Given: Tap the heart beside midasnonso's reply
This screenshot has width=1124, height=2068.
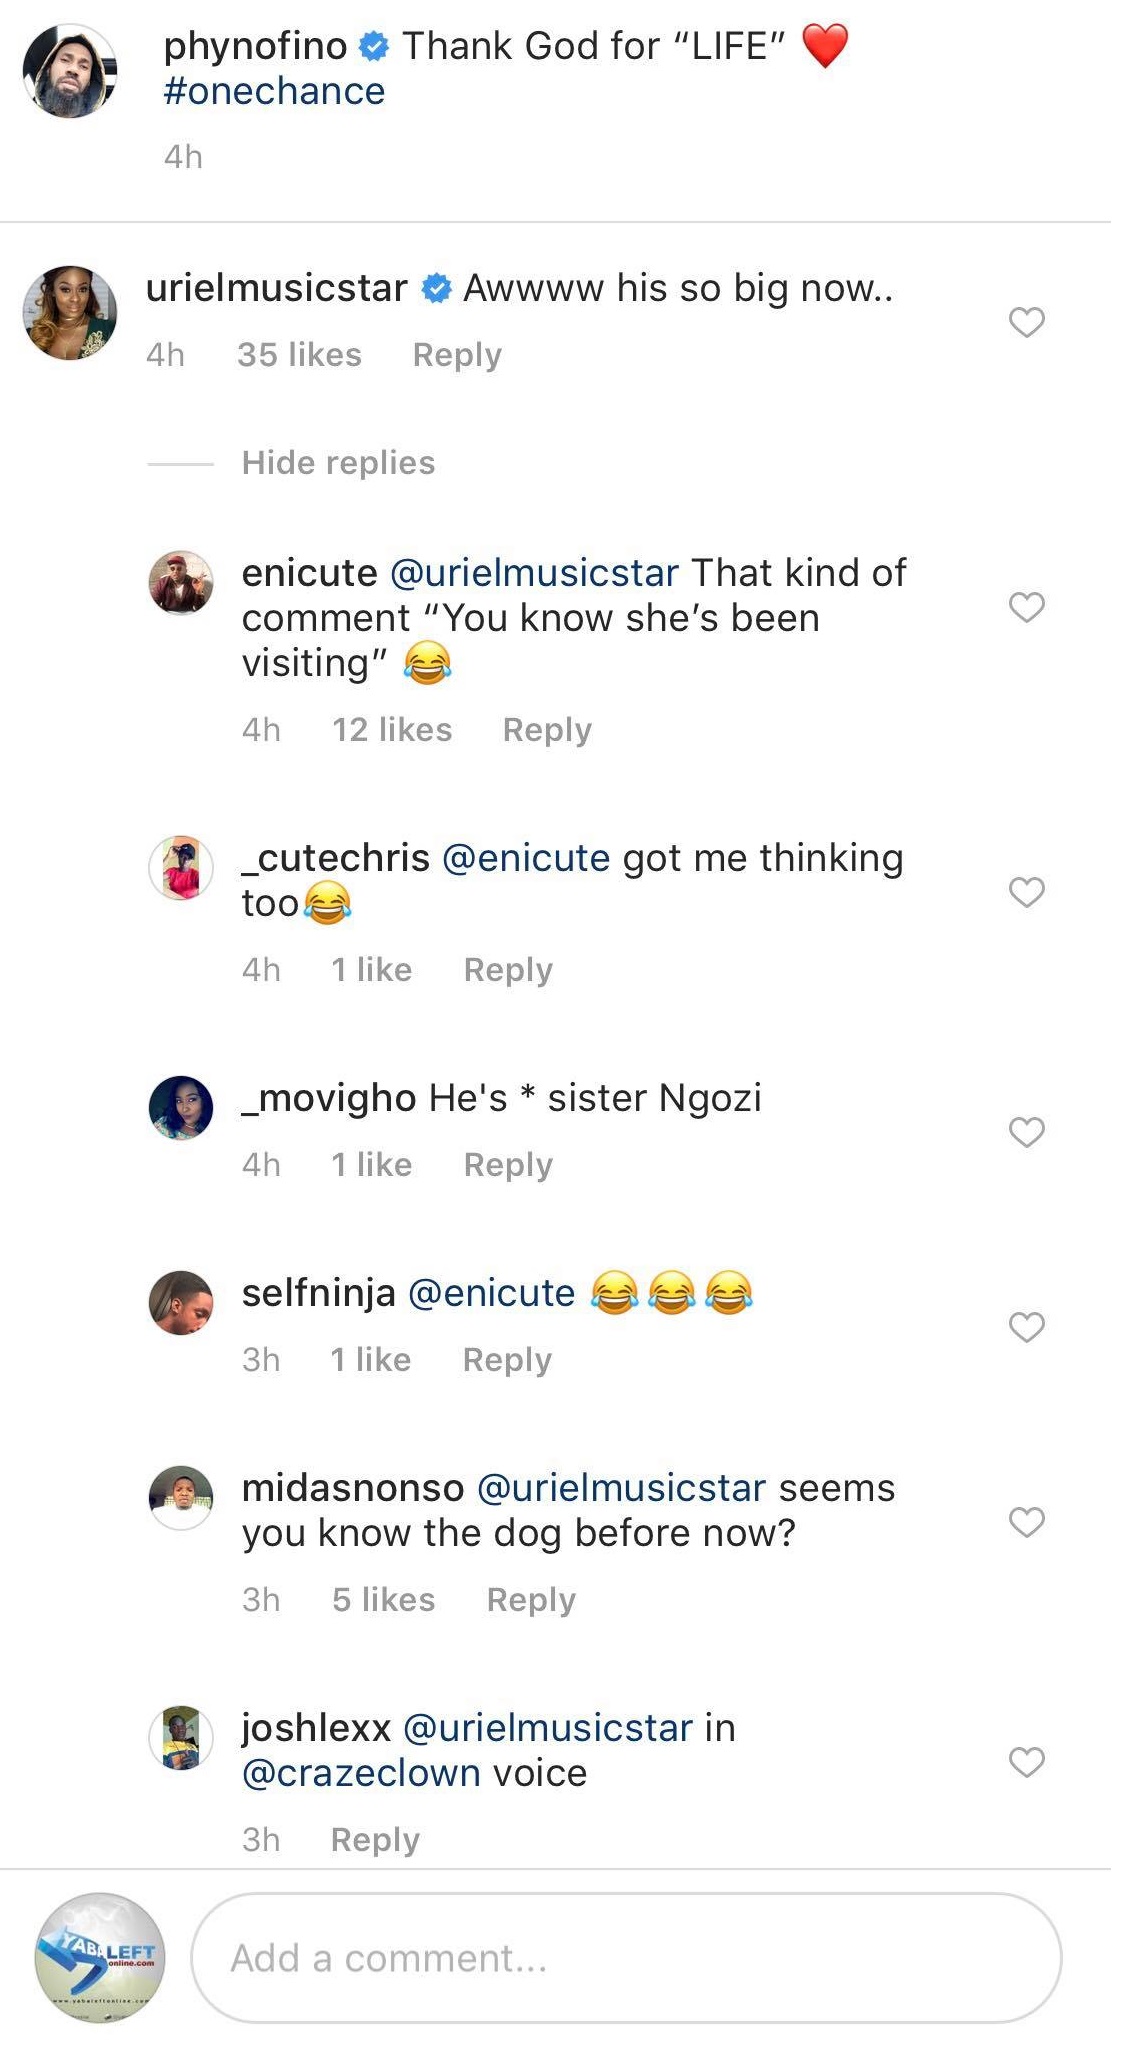Looking at the screenshot, I should [1026, 1522].
